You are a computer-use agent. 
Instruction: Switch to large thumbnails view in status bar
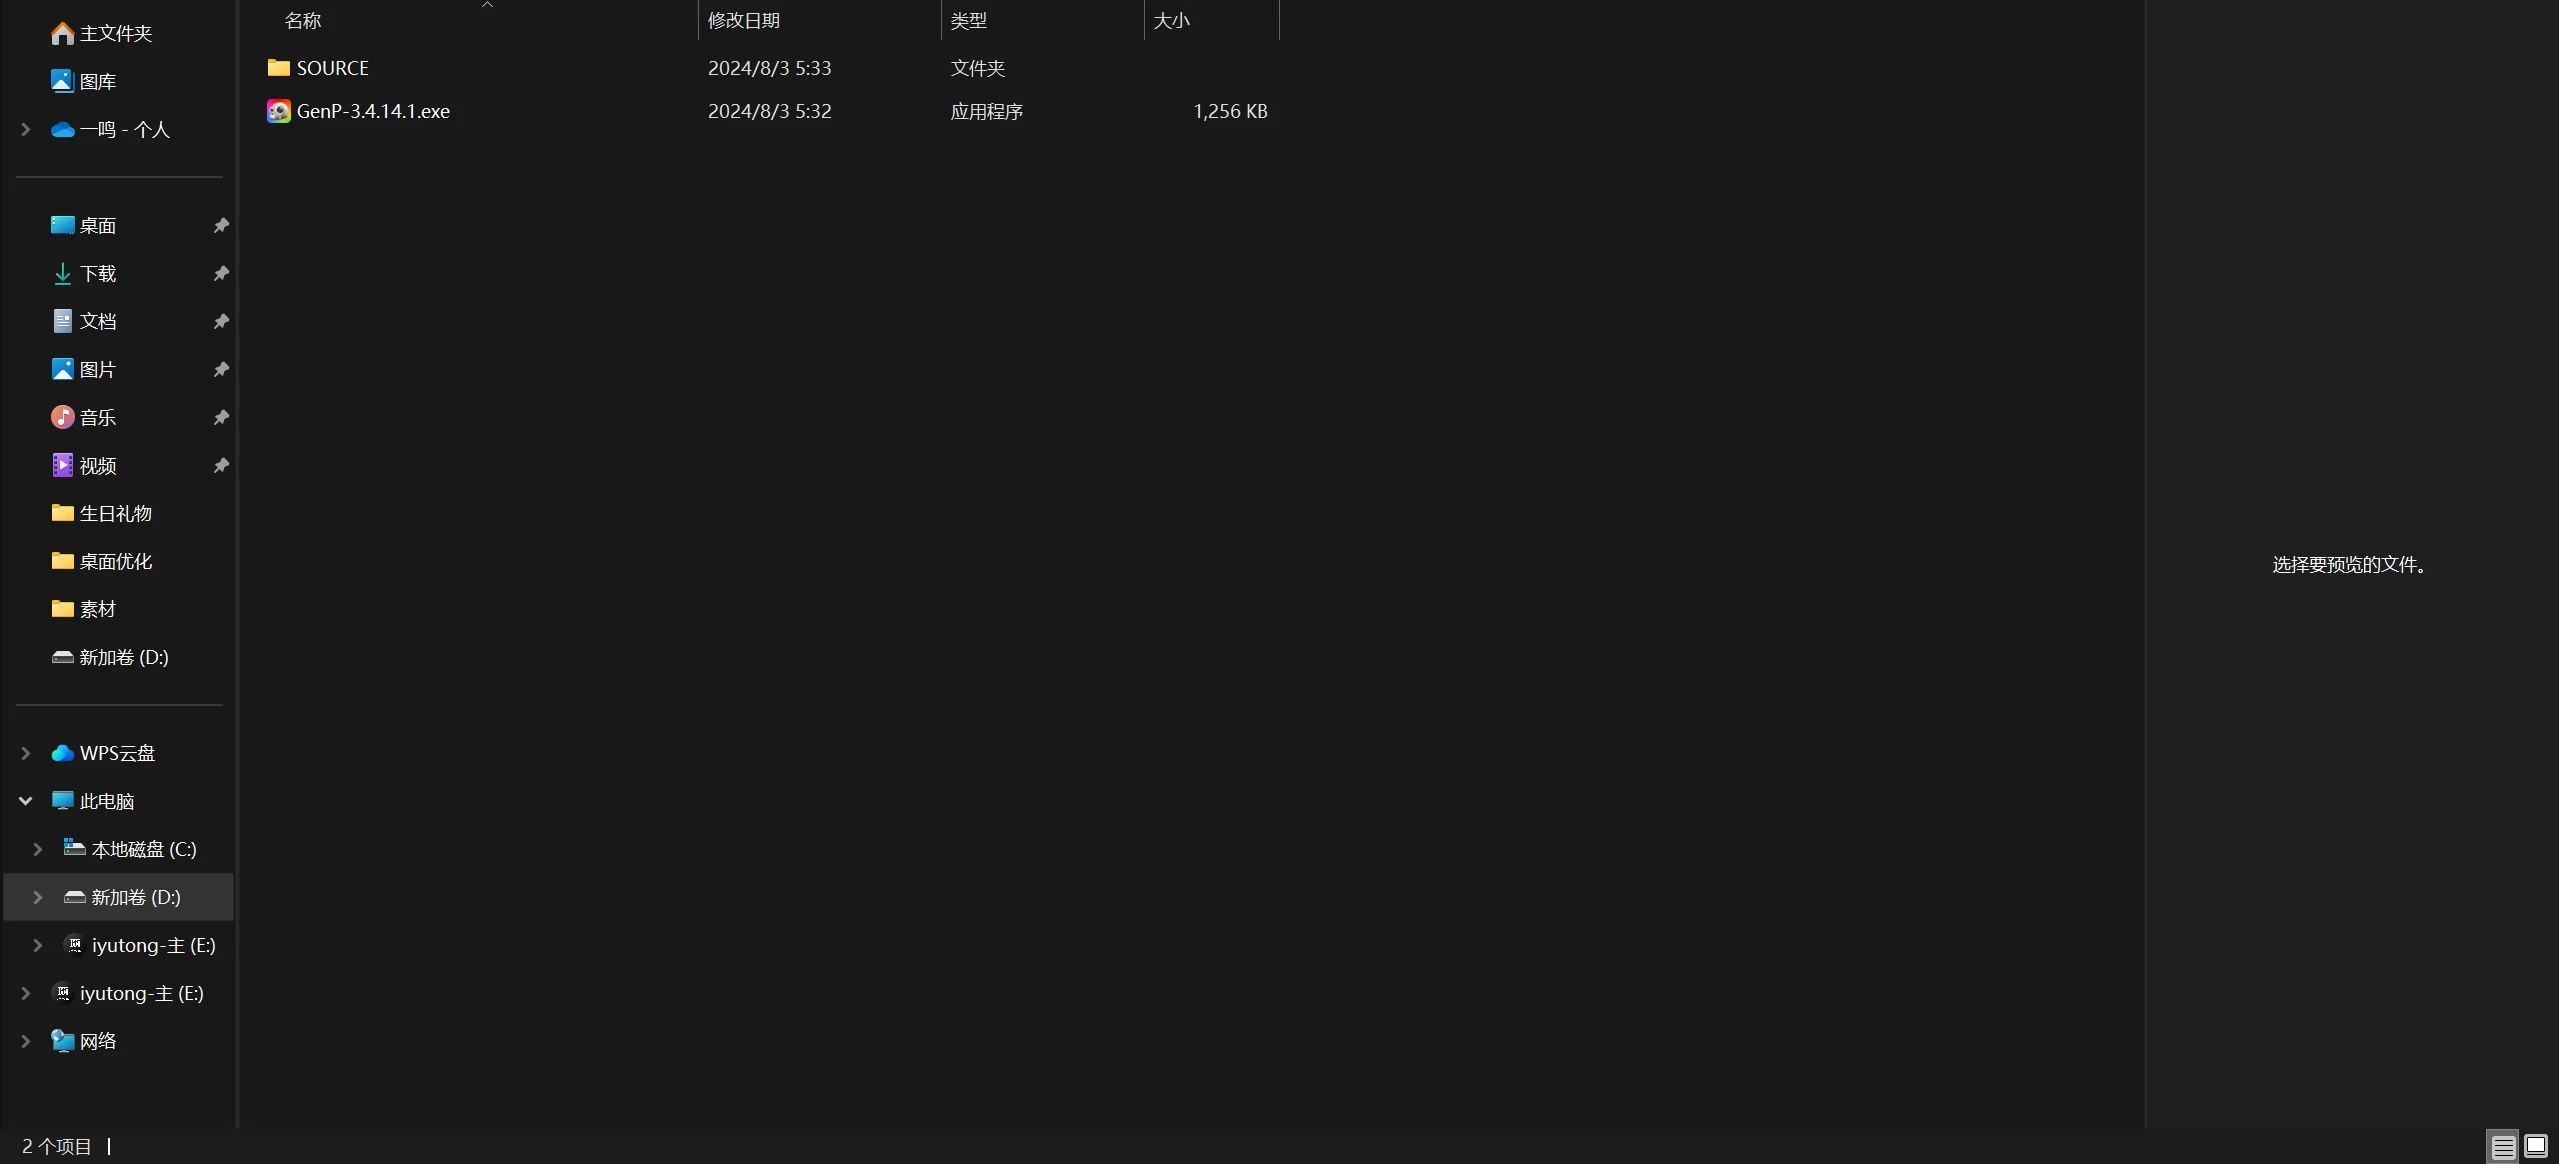(2535, 1146)
